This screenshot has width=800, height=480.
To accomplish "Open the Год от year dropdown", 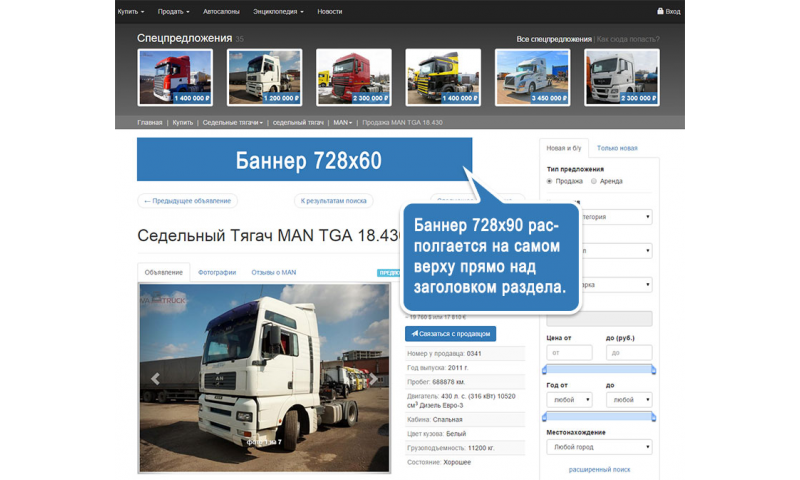I will click(x=569, y=399).
